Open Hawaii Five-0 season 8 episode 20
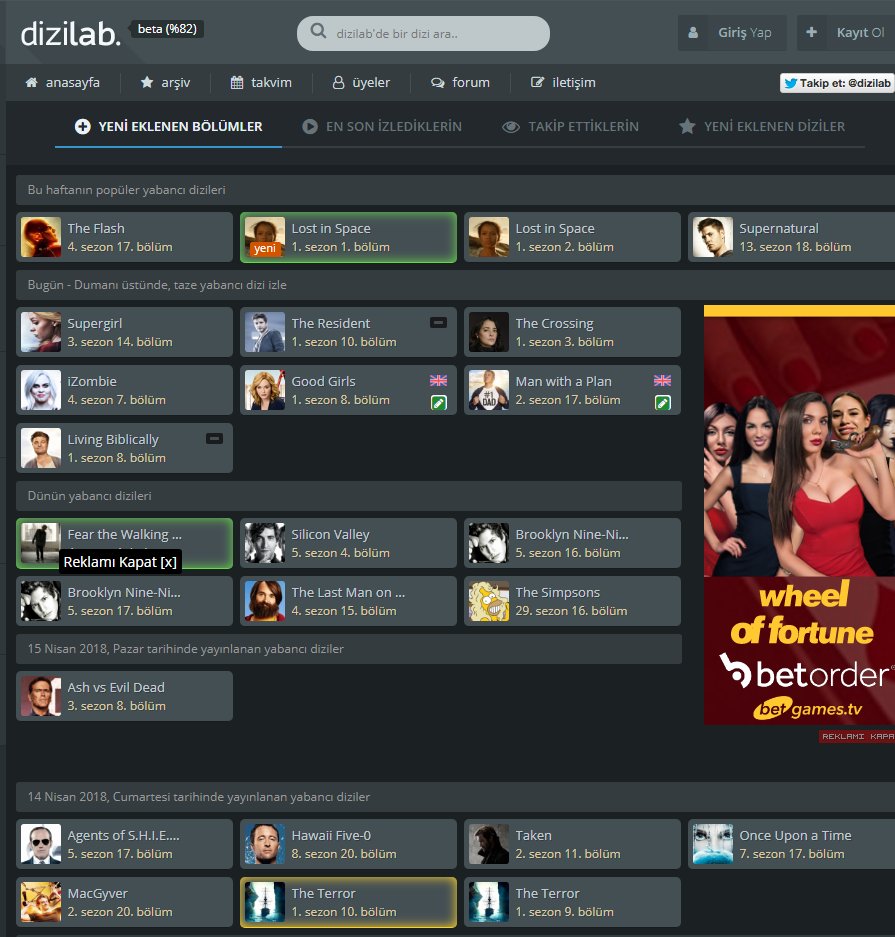 pyautogui.click(x=348, y=844)
